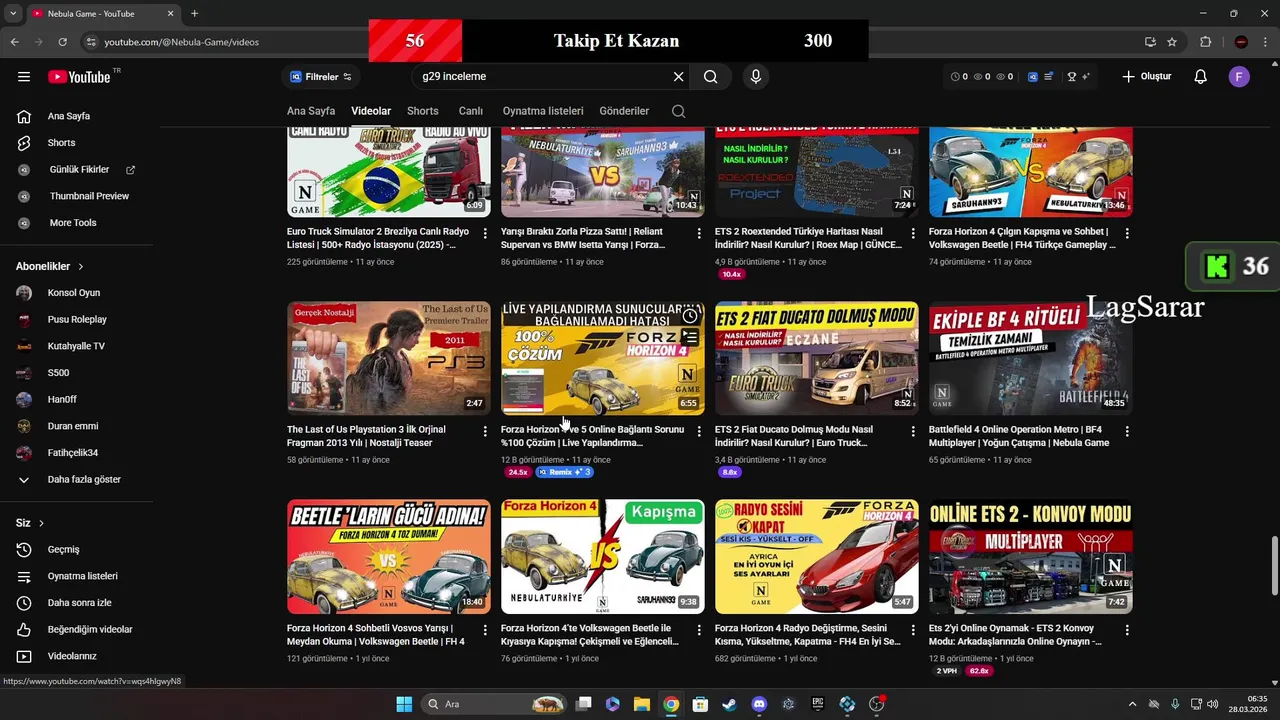The height and width of the screenshot is (720, 1280).
Task: Open Chrome extensions puzzle icon
Action: pos(1205,42)
